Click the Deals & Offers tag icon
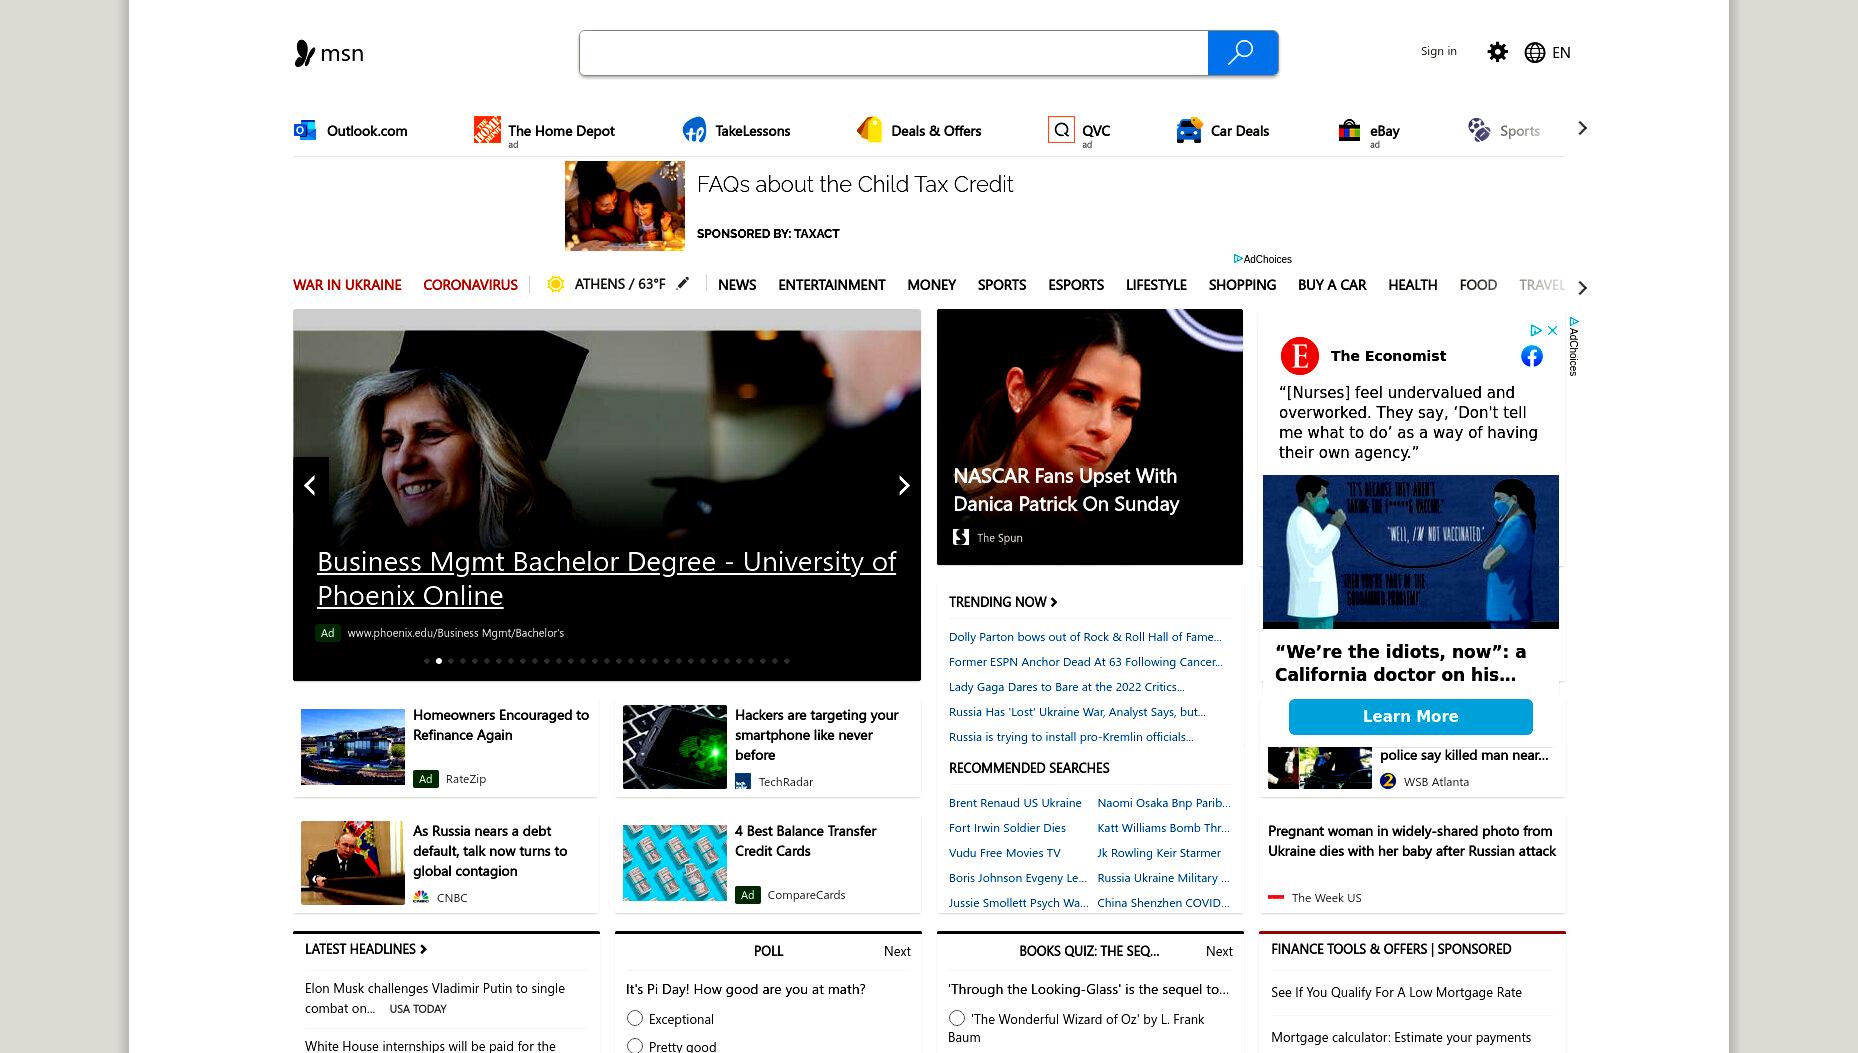The width and height of the screenshot is (1858, 1053). click(x=870, y=130)
